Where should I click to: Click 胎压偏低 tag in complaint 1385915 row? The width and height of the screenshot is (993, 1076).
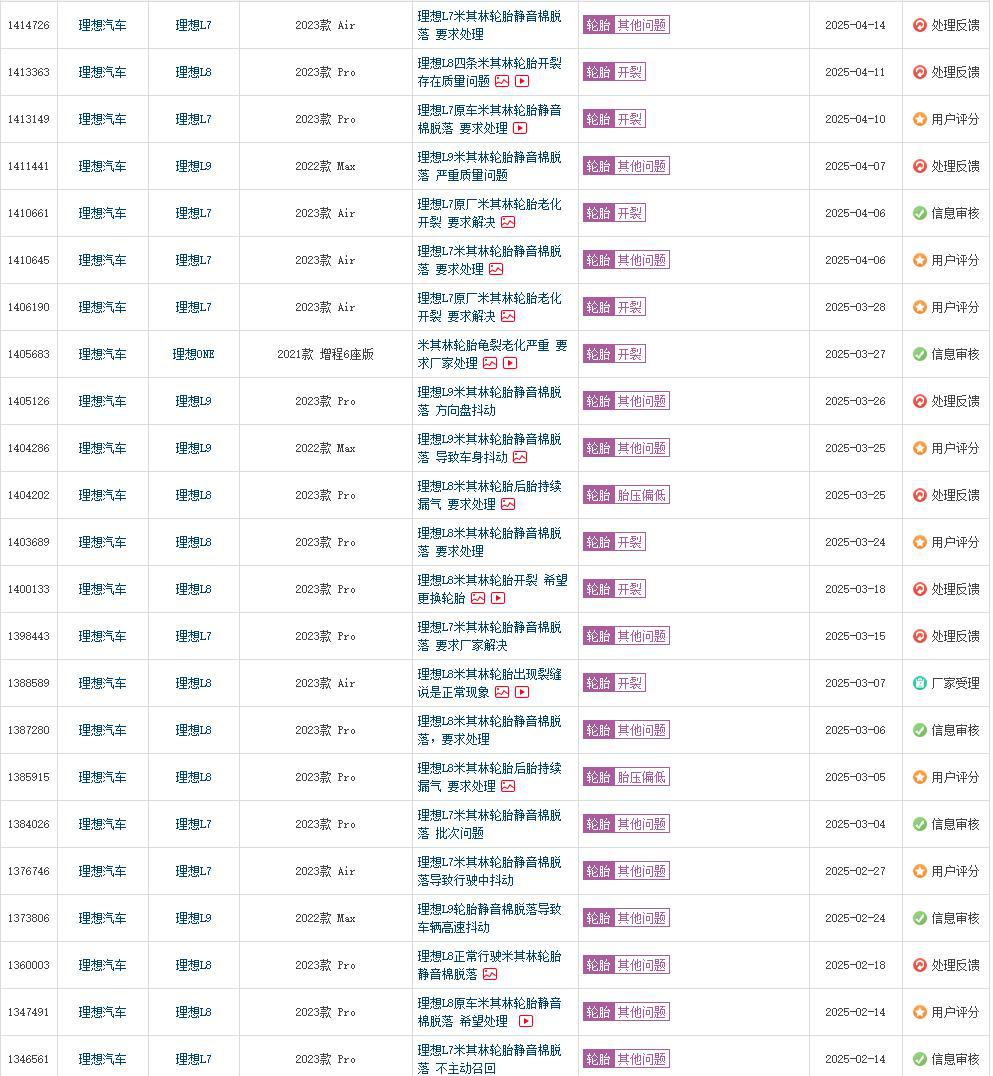642,777
